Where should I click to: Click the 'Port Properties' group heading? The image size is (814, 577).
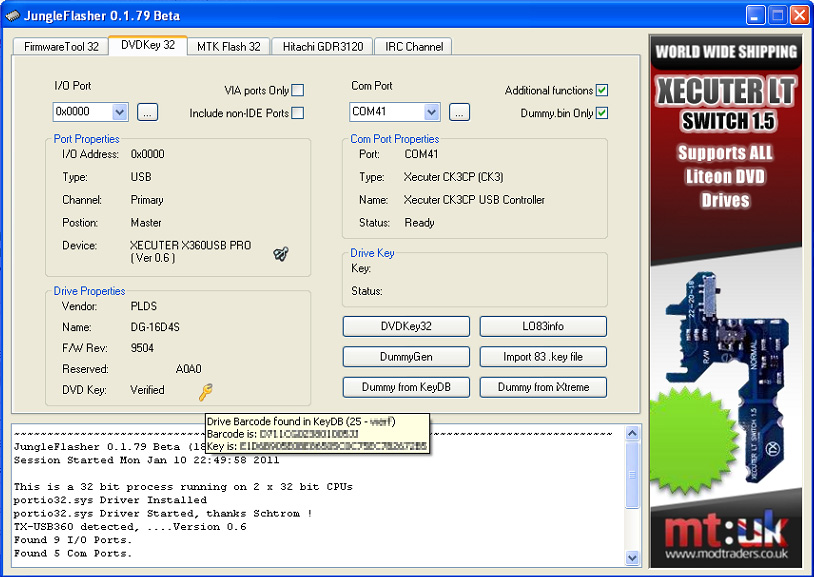pyautogui.click(x=86, y=139)
